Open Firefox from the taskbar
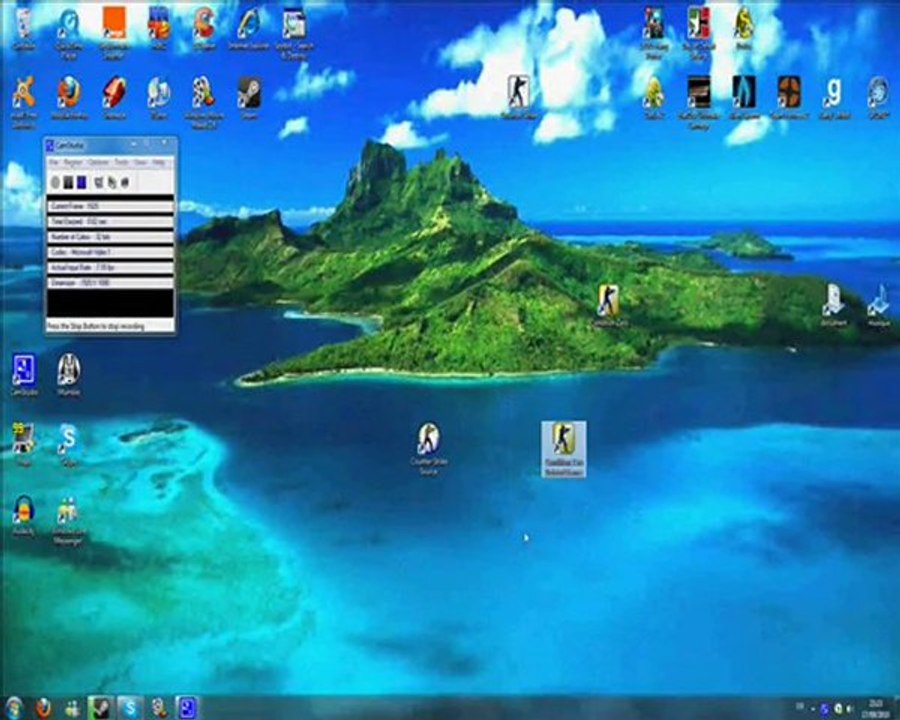Viewport: 900px width, 720px height. 44,708
